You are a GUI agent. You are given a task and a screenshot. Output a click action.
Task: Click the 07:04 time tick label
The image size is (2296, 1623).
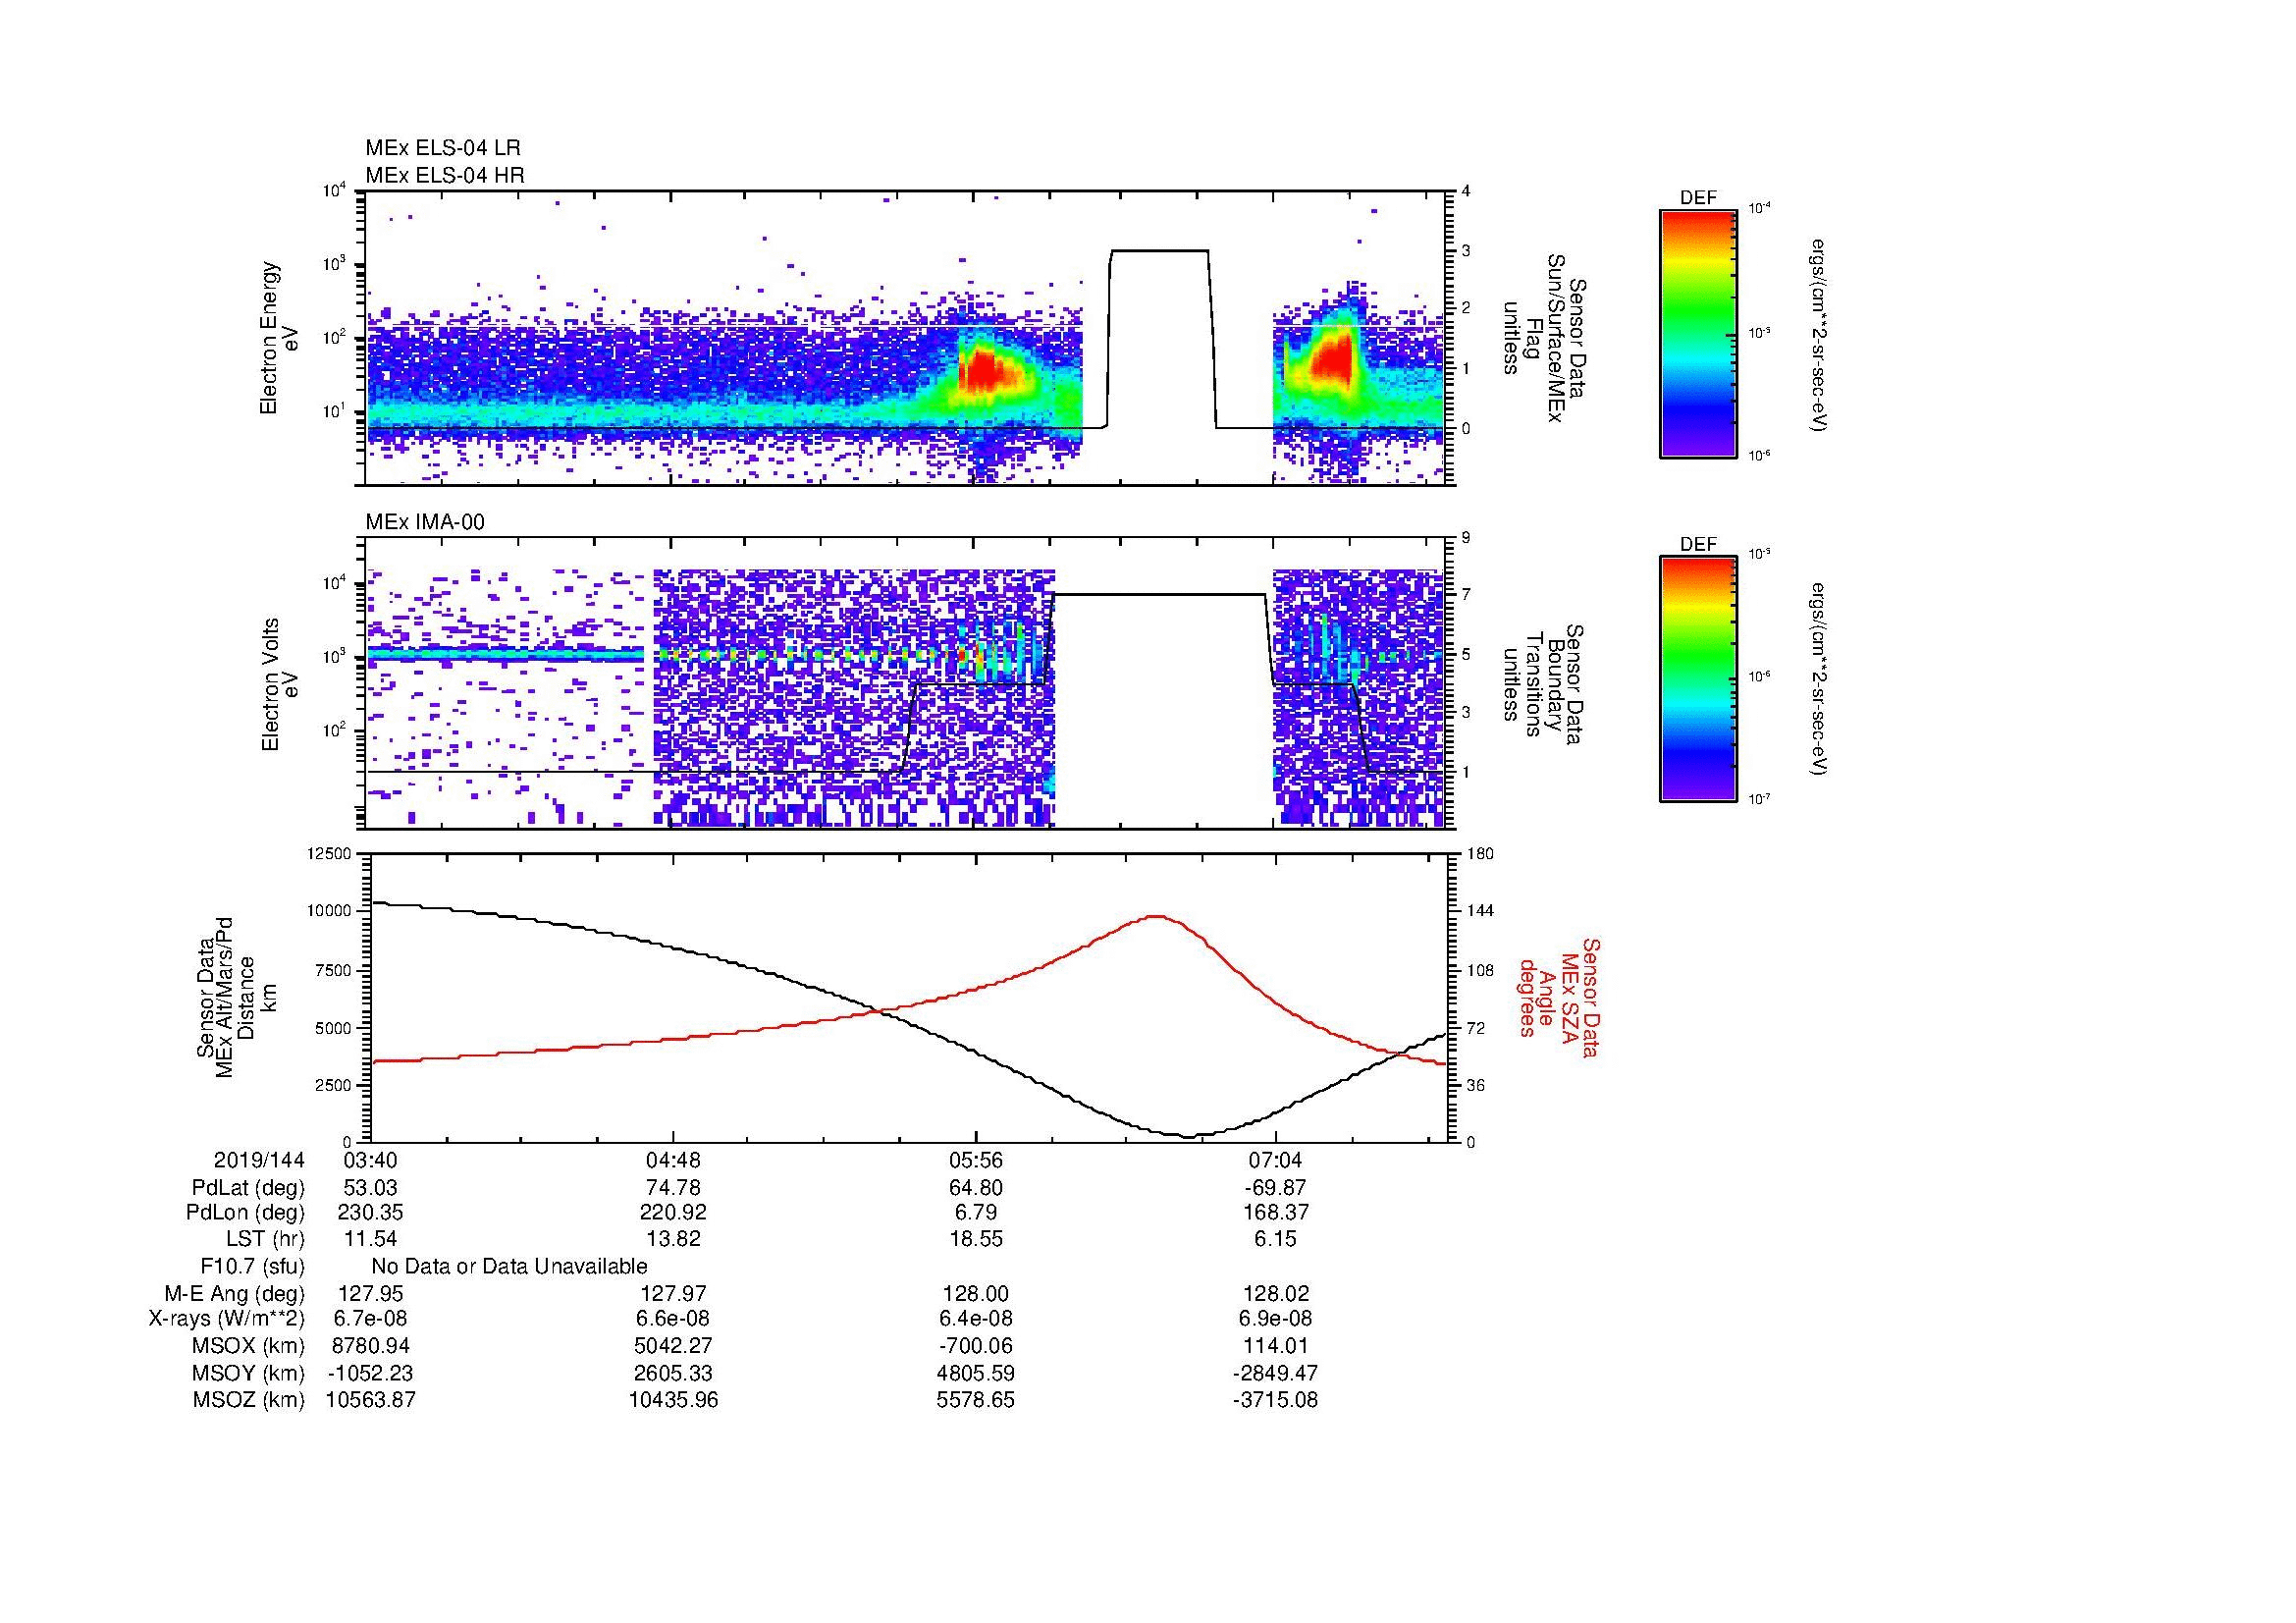tap(1275, 1160)
